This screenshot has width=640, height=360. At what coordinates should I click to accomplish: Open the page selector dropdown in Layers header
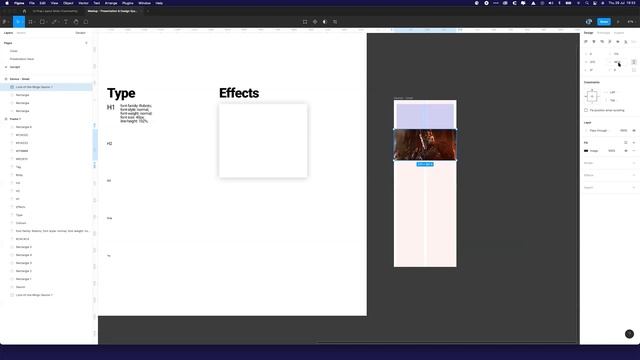(x=80, y=33)
